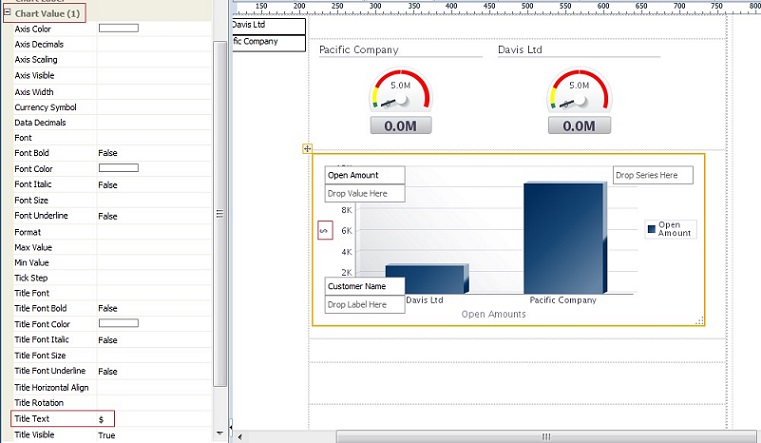Click the horizontal scrollbar left arrow

coord(239,437)
